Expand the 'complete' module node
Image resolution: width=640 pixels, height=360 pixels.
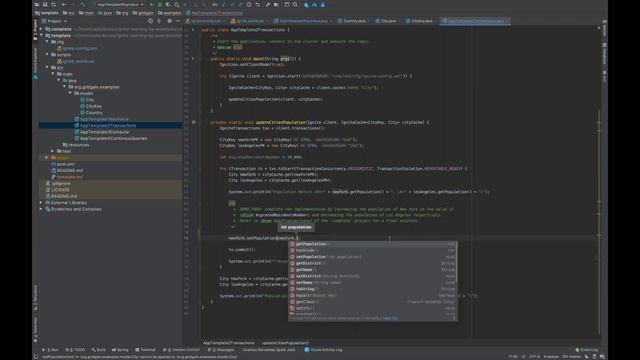pos(41,29)
